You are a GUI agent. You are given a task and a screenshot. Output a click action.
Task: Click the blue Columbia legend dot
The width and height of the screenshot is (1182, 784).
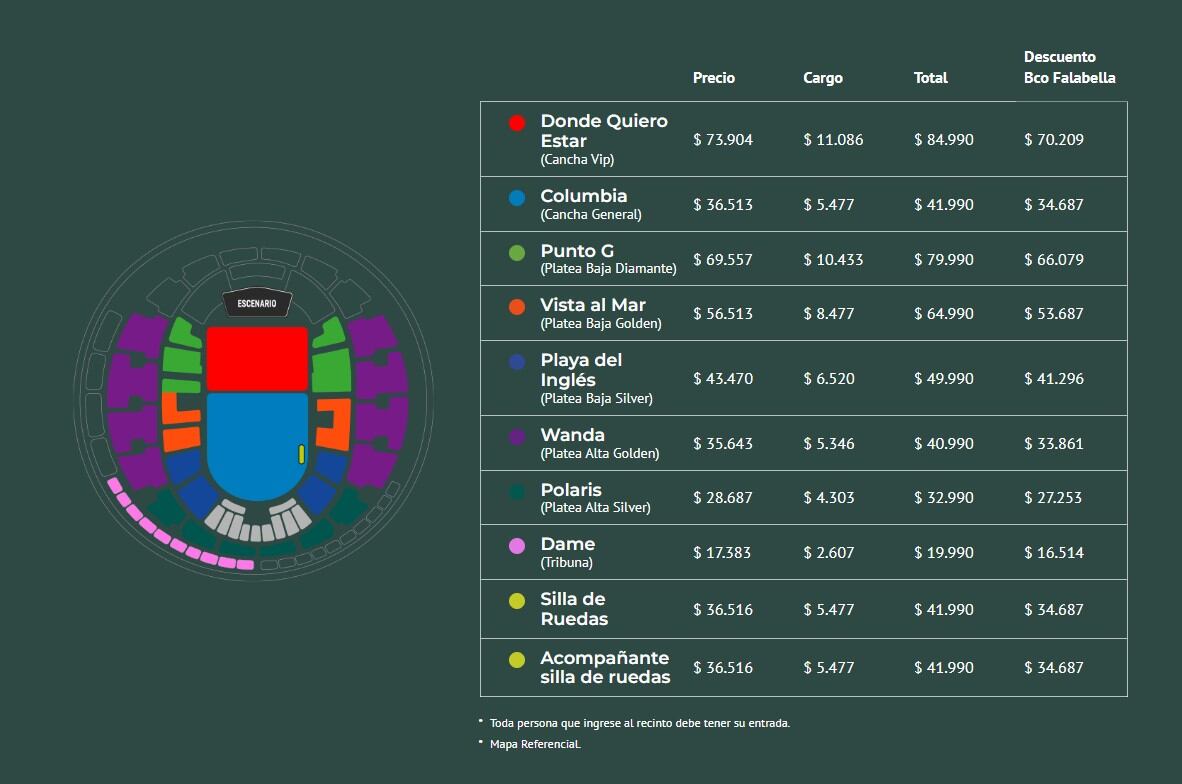tap(517, 198)
